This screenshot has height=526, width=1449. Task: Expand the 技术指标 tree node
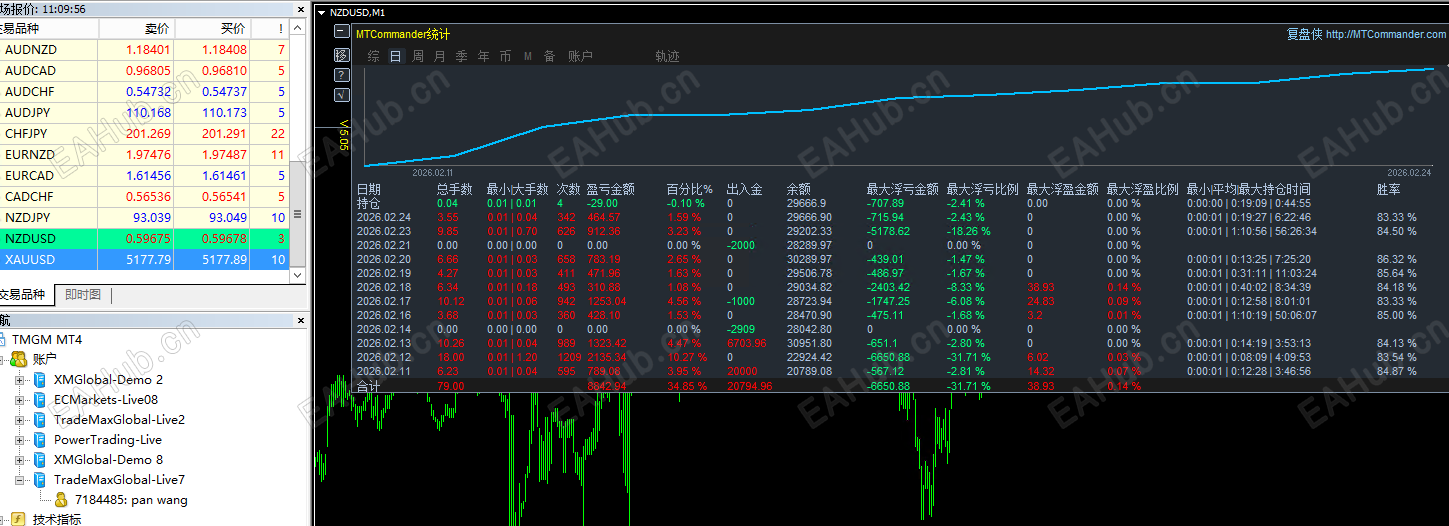[x=2, y=519]
